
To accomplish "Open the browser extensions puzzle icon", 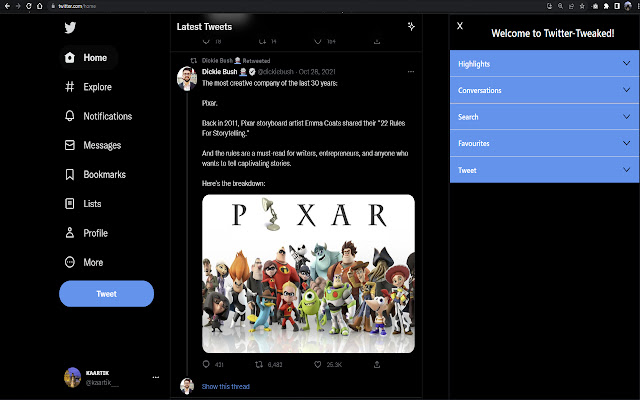I will pos(606,6).
